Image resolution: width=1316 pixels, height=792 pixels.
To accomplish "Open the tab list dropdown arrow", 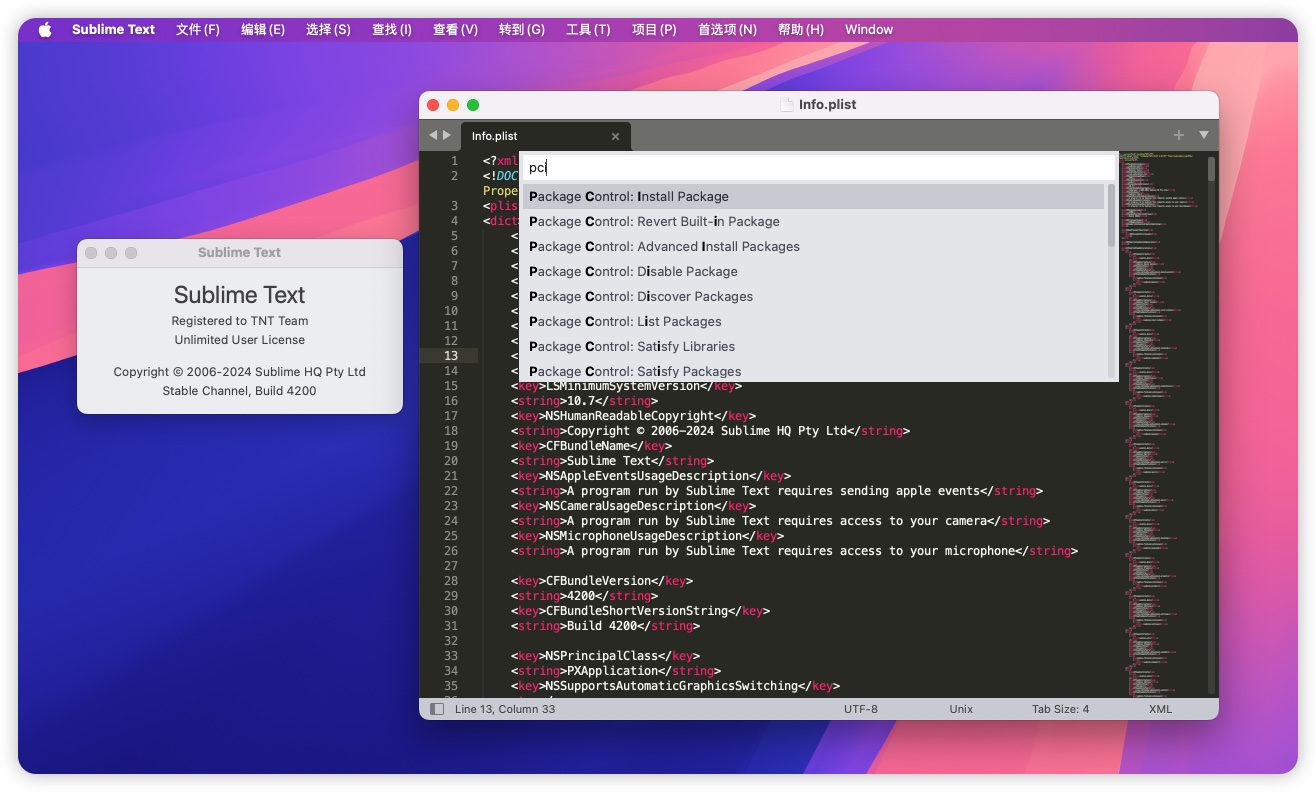I will pyautogui.click(x=1204, y=135).
